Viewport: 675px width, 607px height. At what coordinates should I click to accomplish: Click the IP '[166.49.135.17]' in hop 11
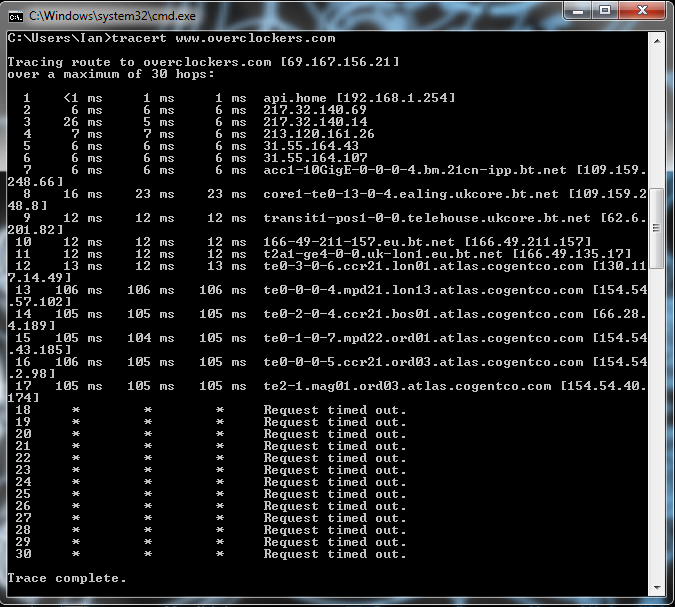point(572,254)
